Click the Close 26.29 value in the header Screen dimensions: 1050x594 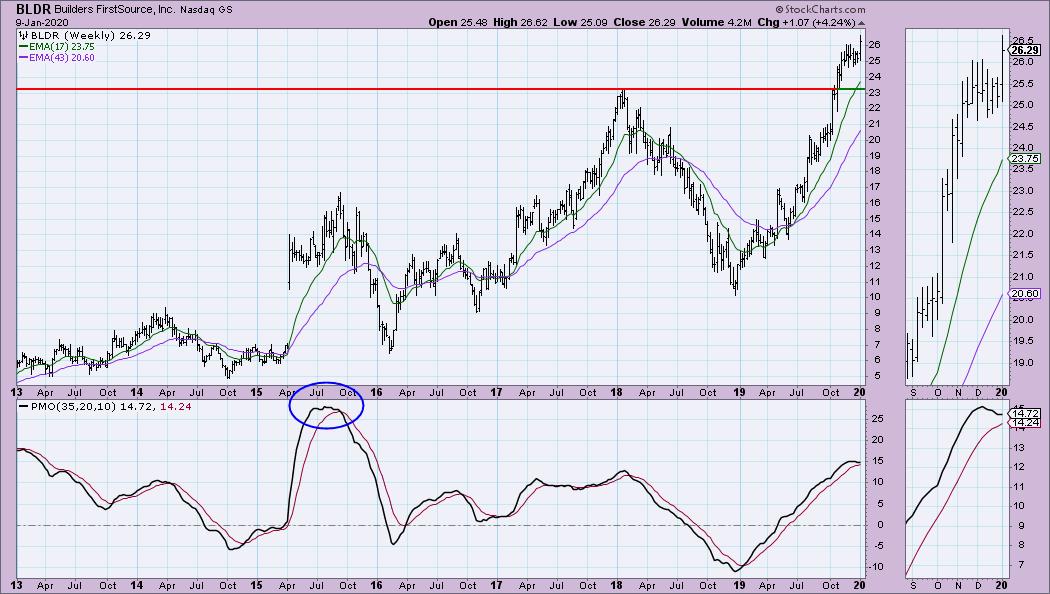click(x=645, y=22)
